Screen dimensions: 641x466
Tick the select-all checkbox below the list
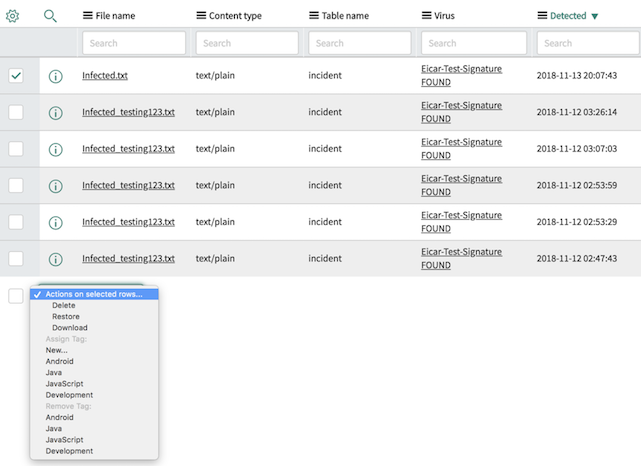(16, 295)
